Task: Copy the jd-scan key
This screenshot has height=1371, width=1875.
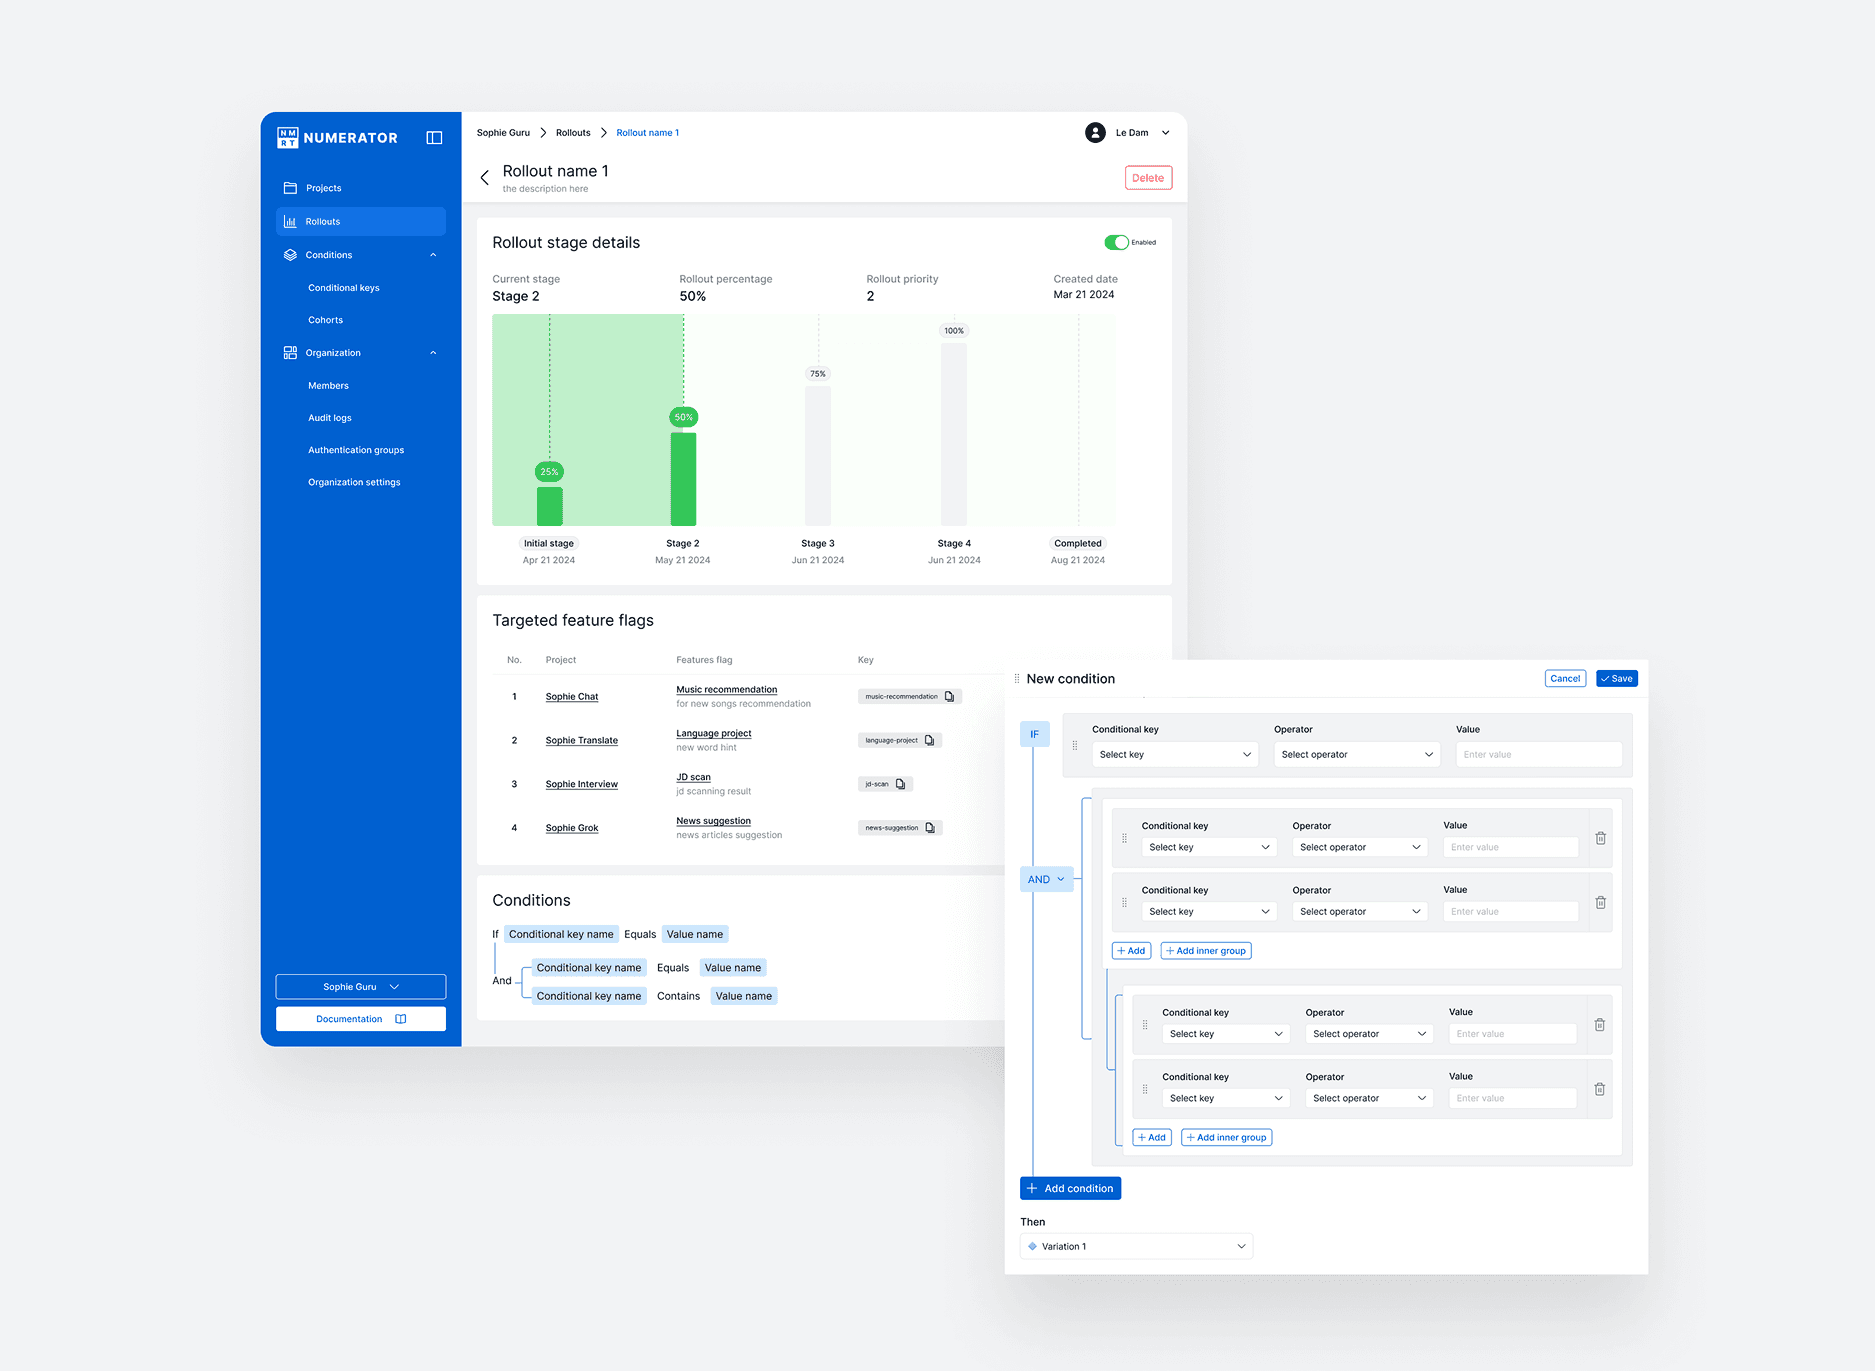Action: [x=900, y=784]
